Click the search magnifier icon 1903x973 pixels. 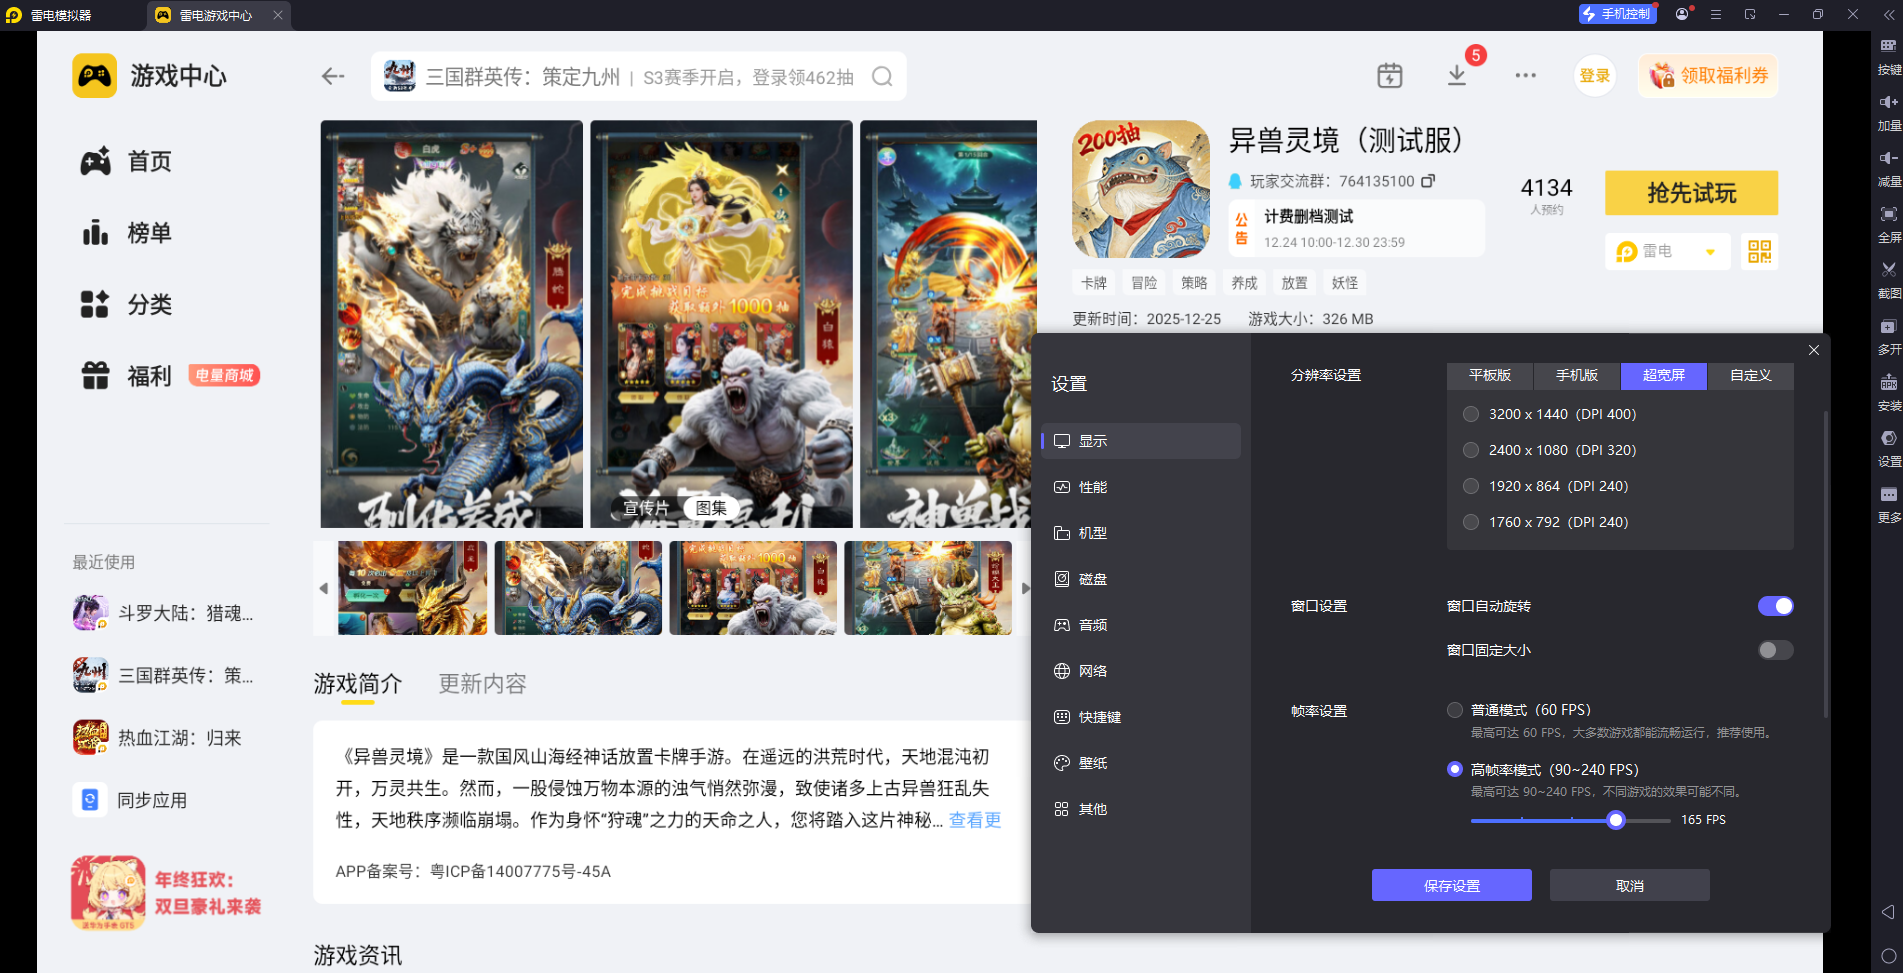[881, 77]
